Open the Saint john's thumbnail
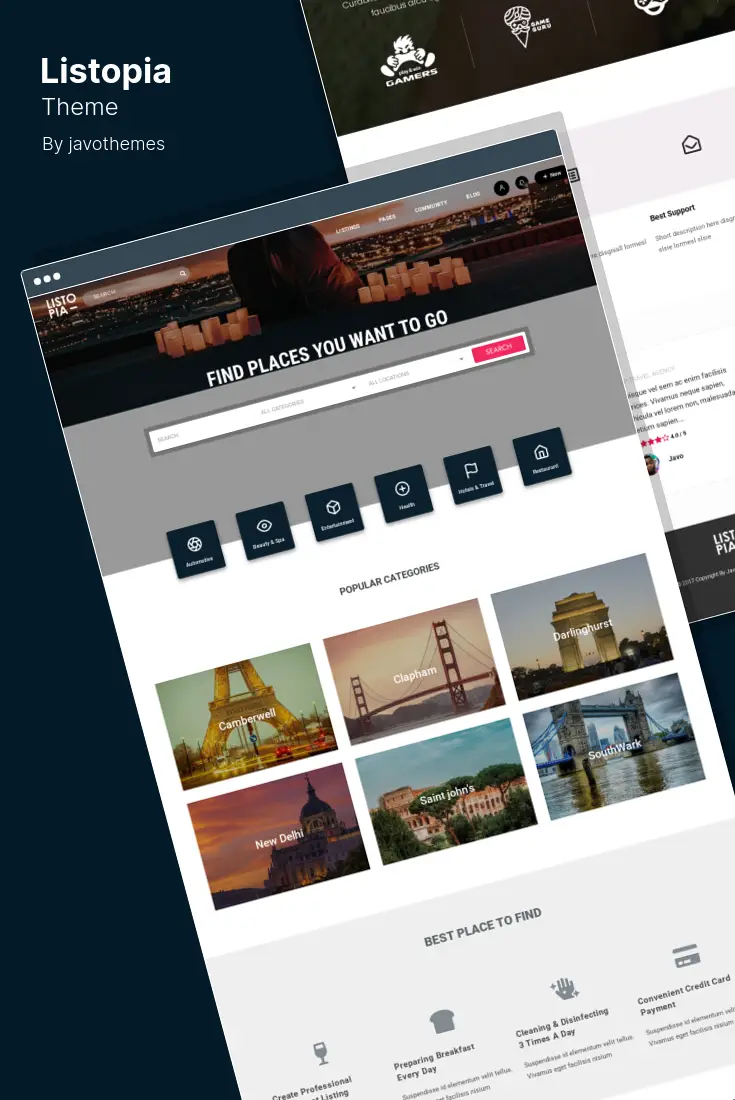This screenshot has height=1100, width=735. tap(446, 791)
